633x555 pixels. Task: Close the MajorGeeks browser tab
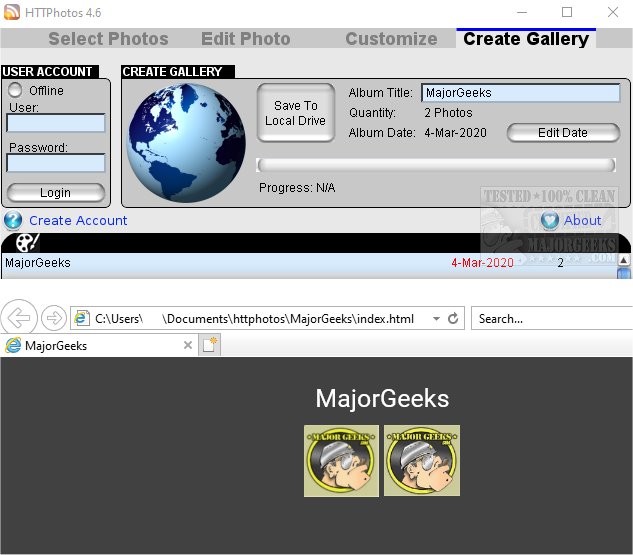point(188,345)
